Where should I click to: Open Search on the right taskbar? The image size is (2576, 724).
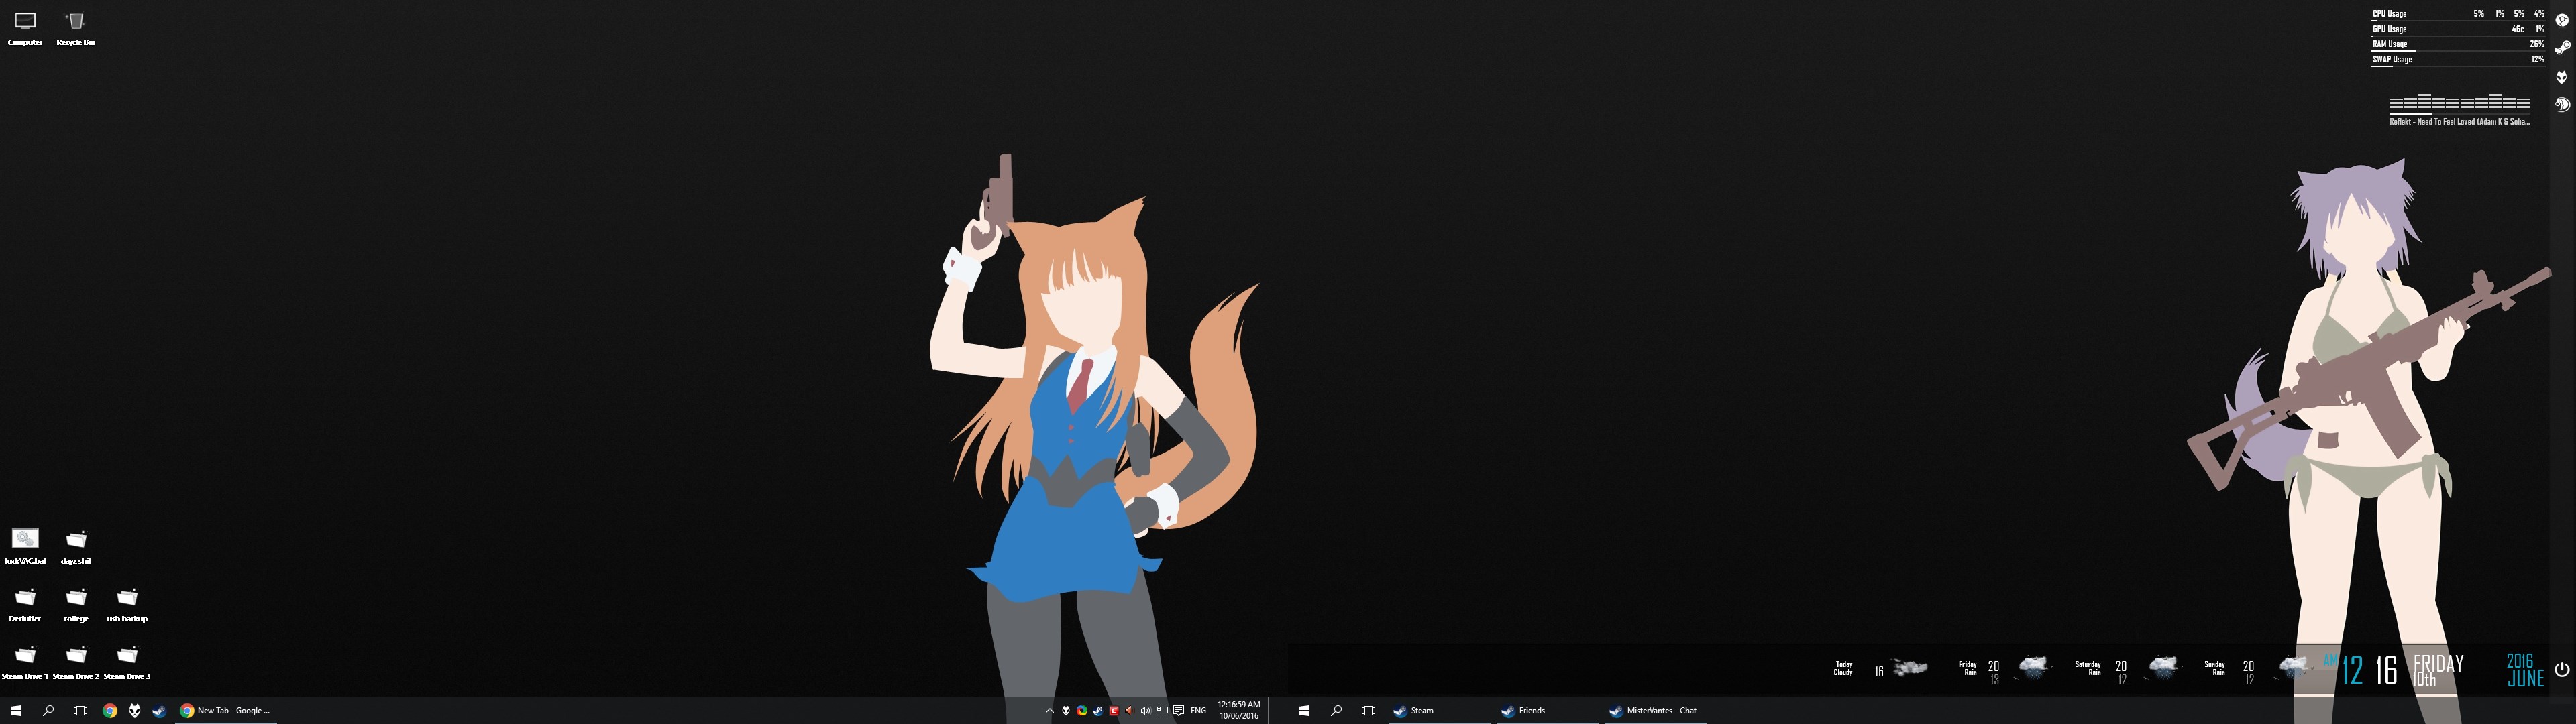[1336, 711]
